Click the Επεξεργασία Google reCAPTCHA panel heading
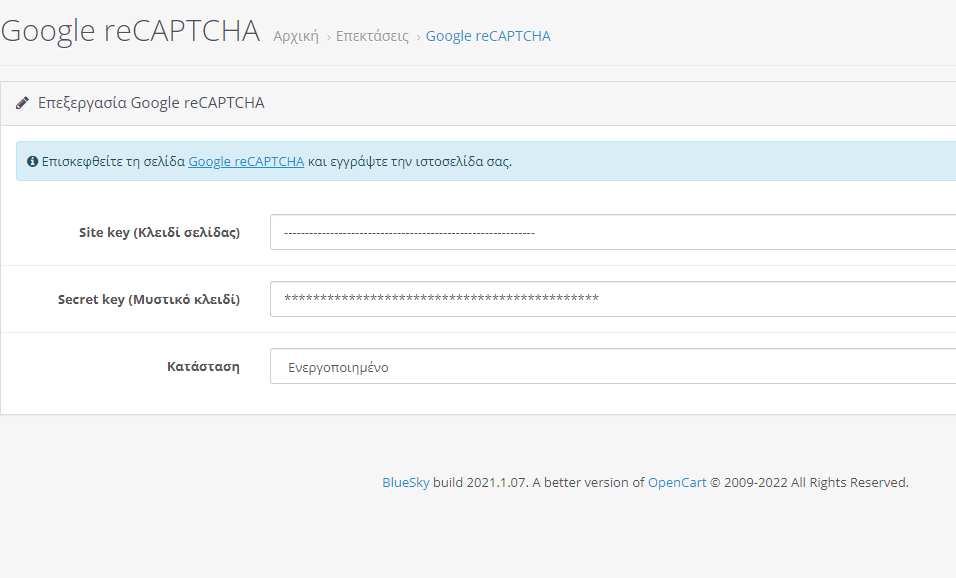Viewport: 956px width, 578px height. (151, 102)
